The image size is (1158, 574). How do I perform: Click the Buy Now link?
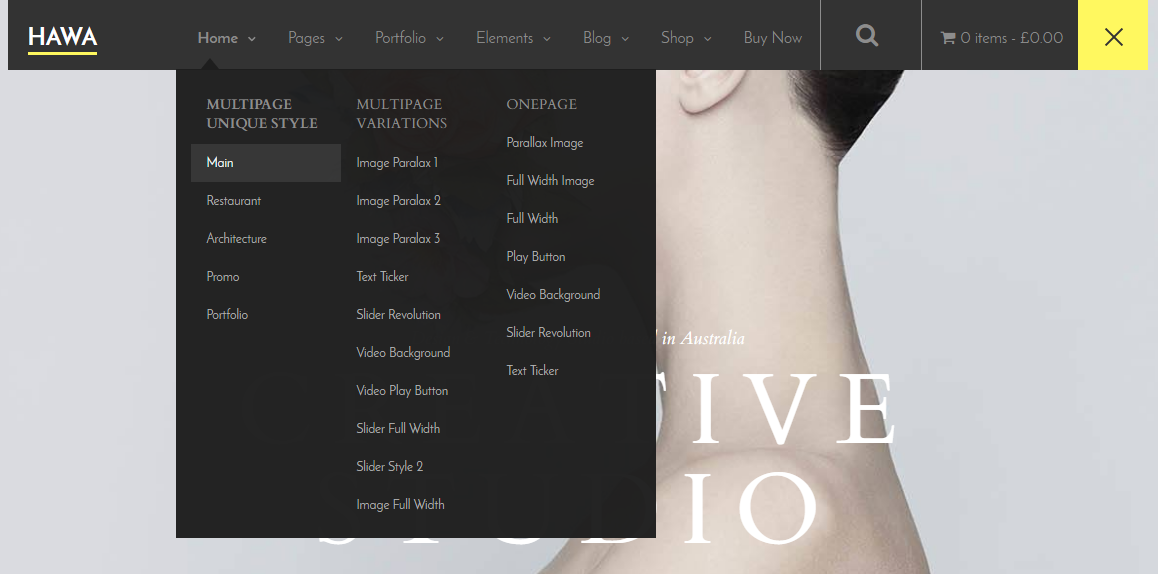(772, 38)
